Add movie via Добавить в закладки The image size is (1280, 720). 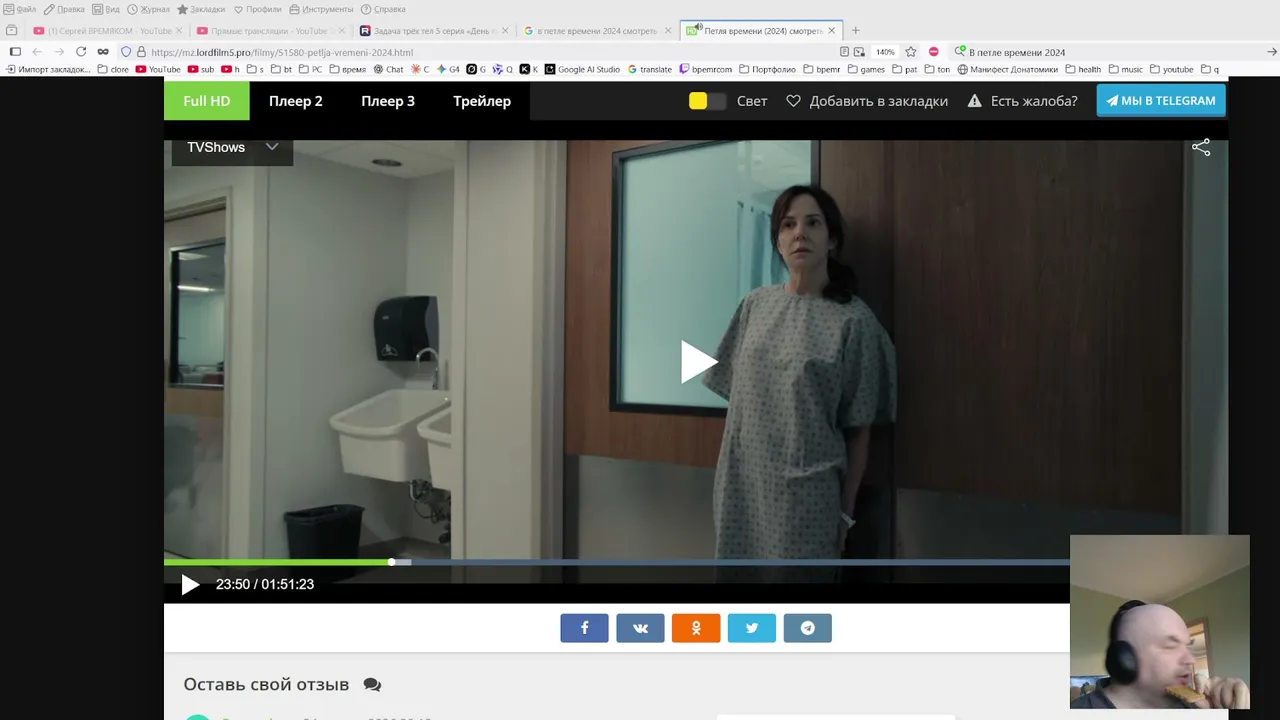[867, 101]
